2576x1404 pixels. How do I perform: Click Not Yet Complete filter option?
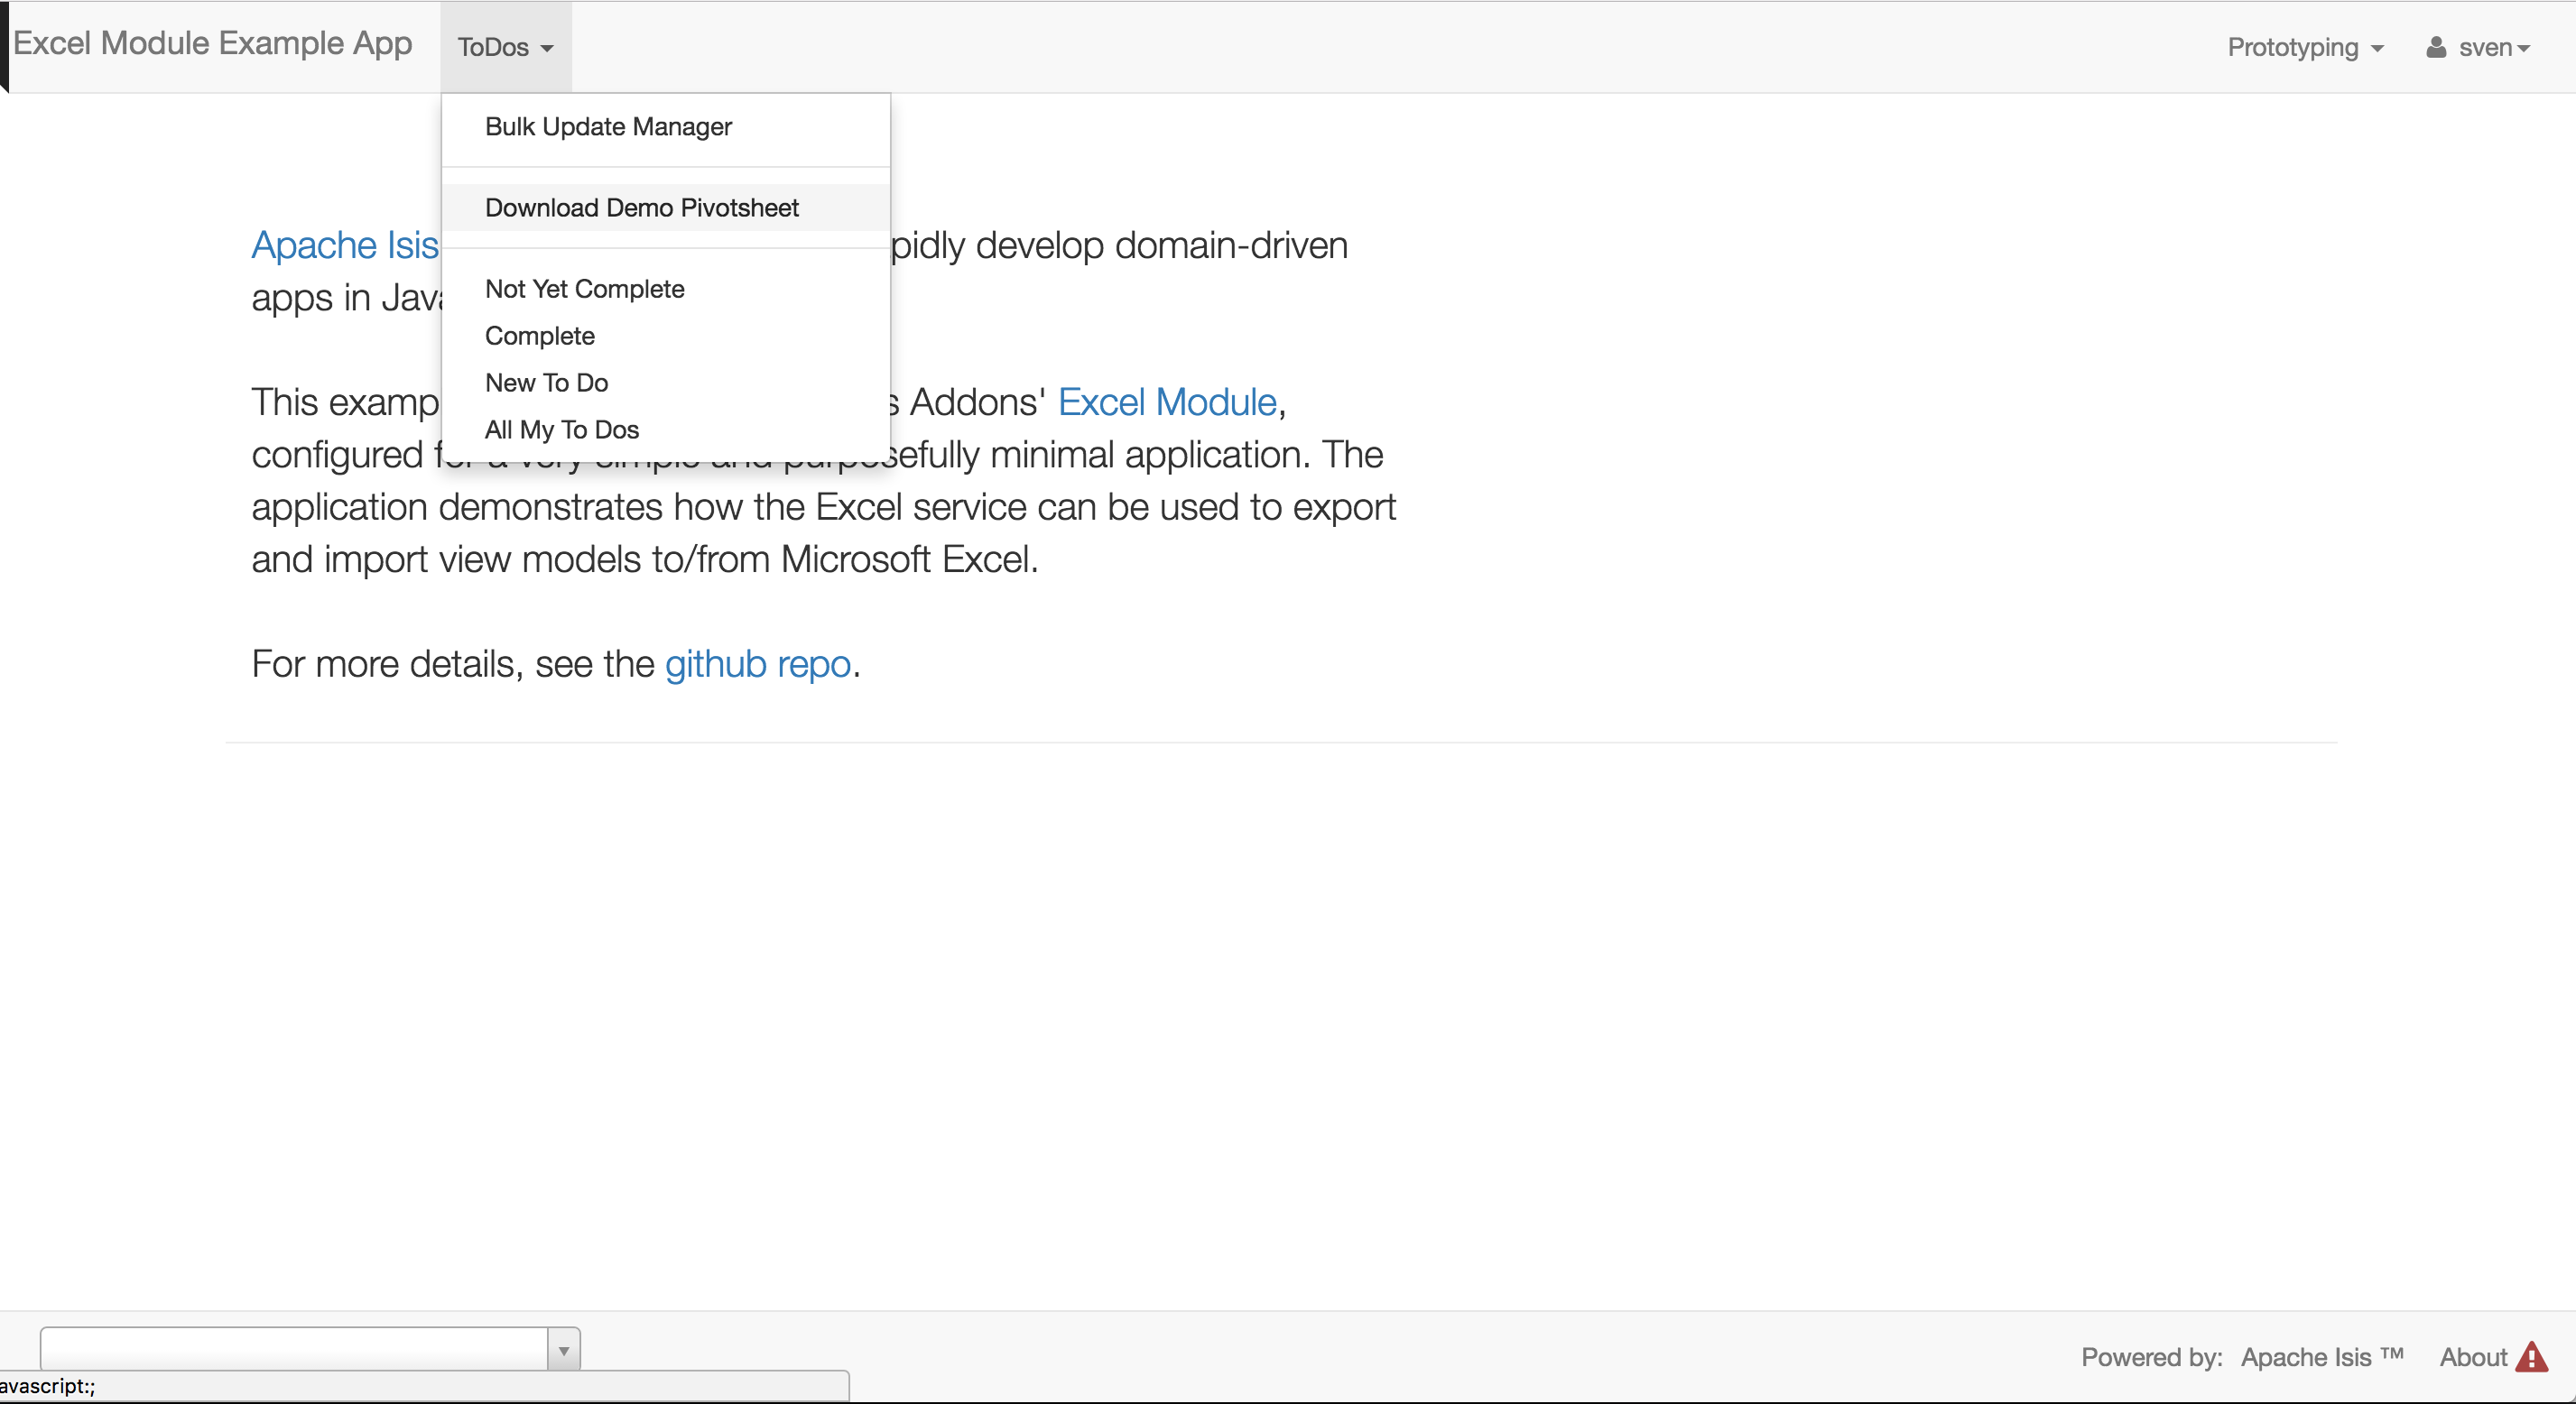point(584,289)
